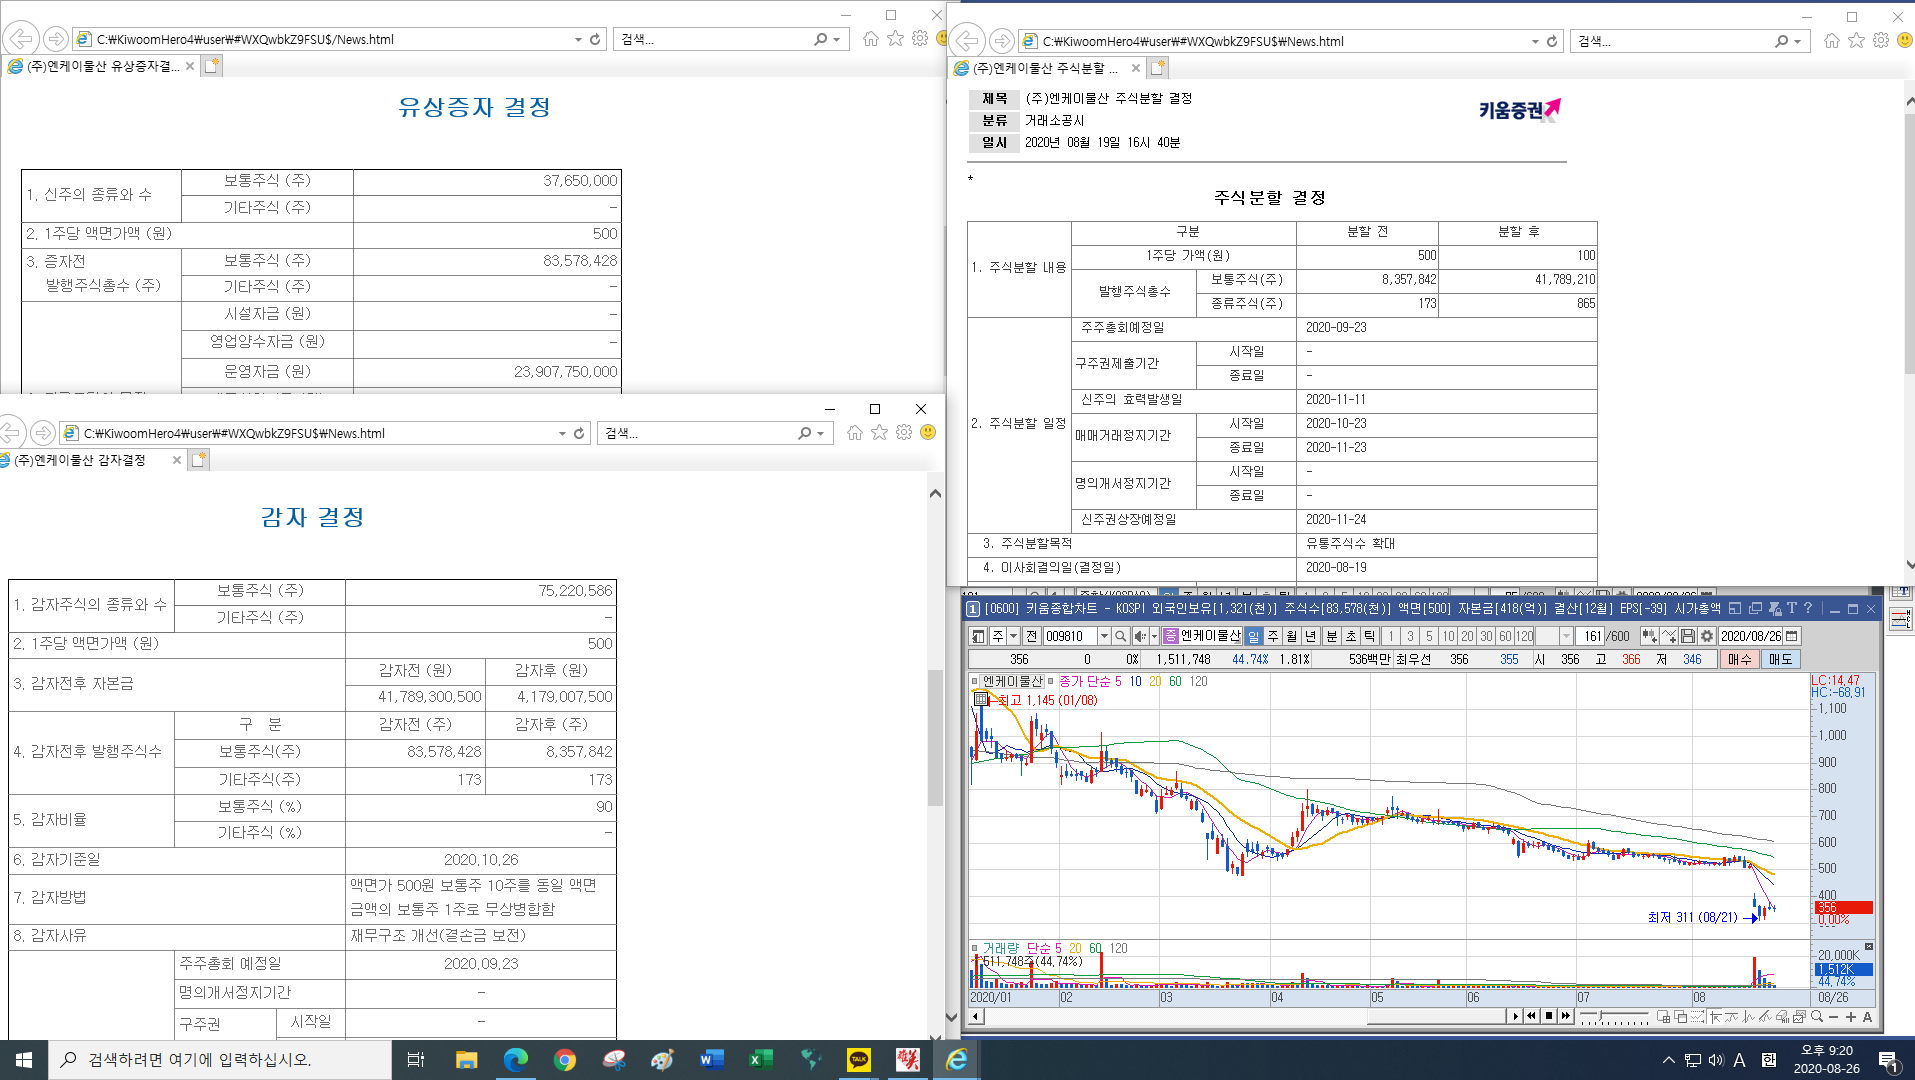Screen dimensions: 1915x1080
Task: Click the fast-forward button below chart
Action: pyautogui.click(x=1566, y=1016)
